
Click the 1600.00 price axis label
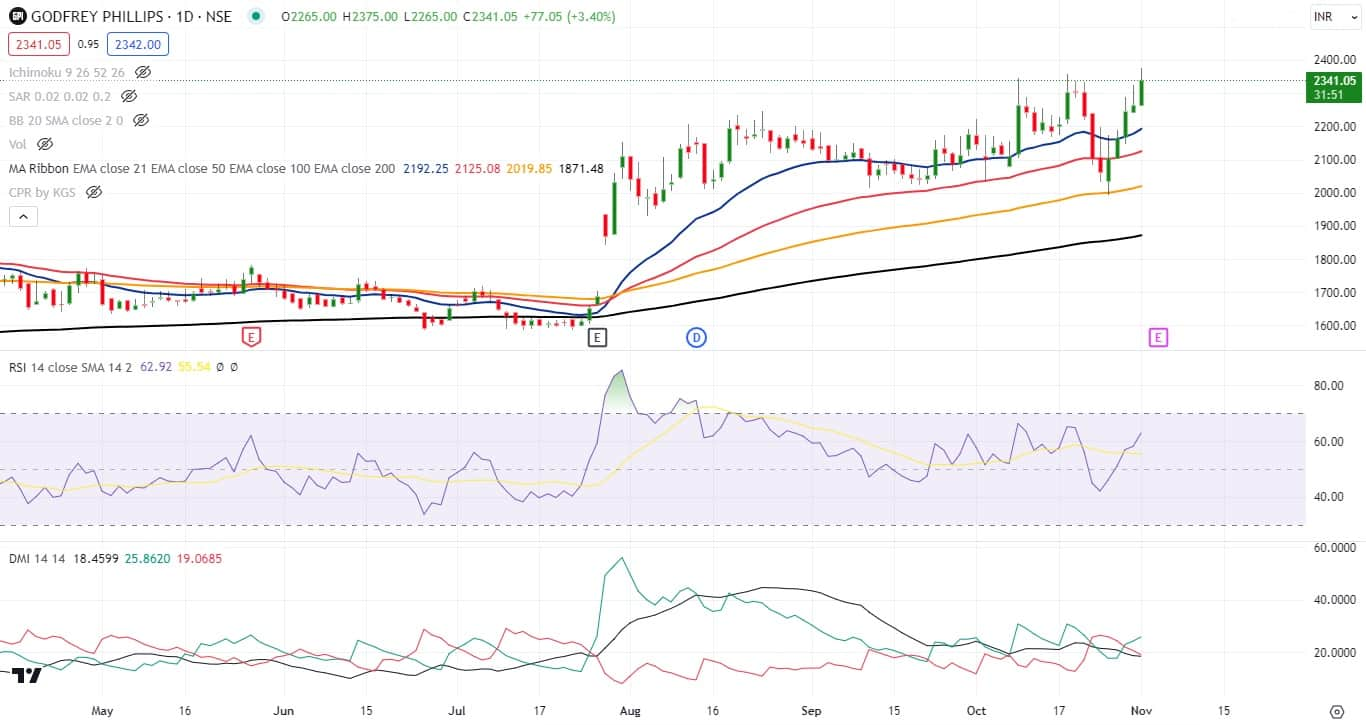(x=1335, y=325)
